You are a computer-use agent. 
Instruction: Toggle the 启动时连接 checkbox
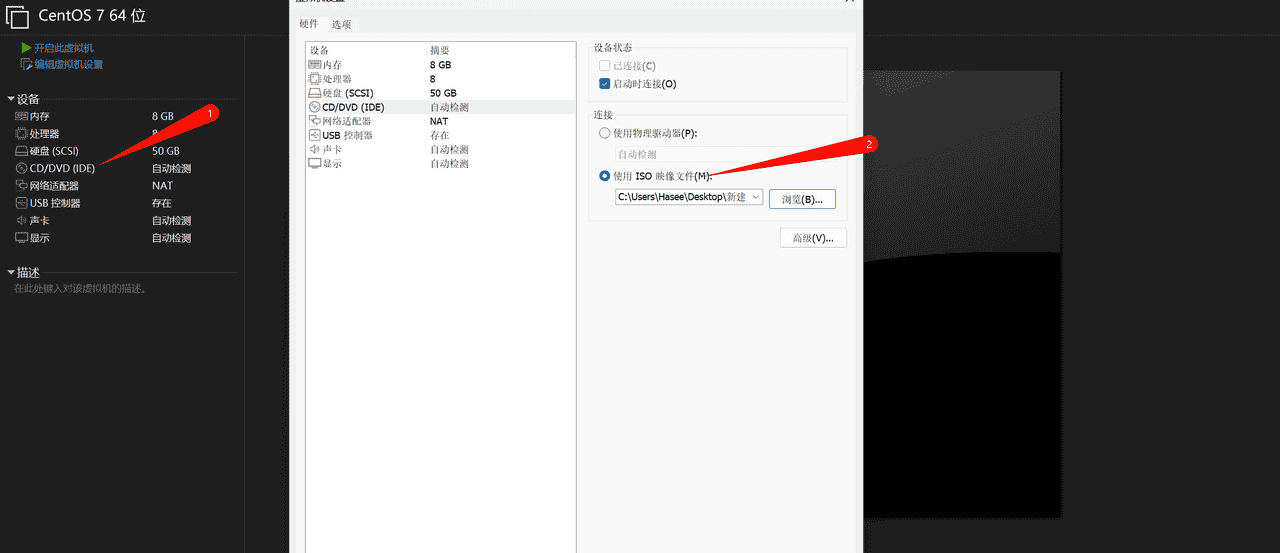point(604,84)
